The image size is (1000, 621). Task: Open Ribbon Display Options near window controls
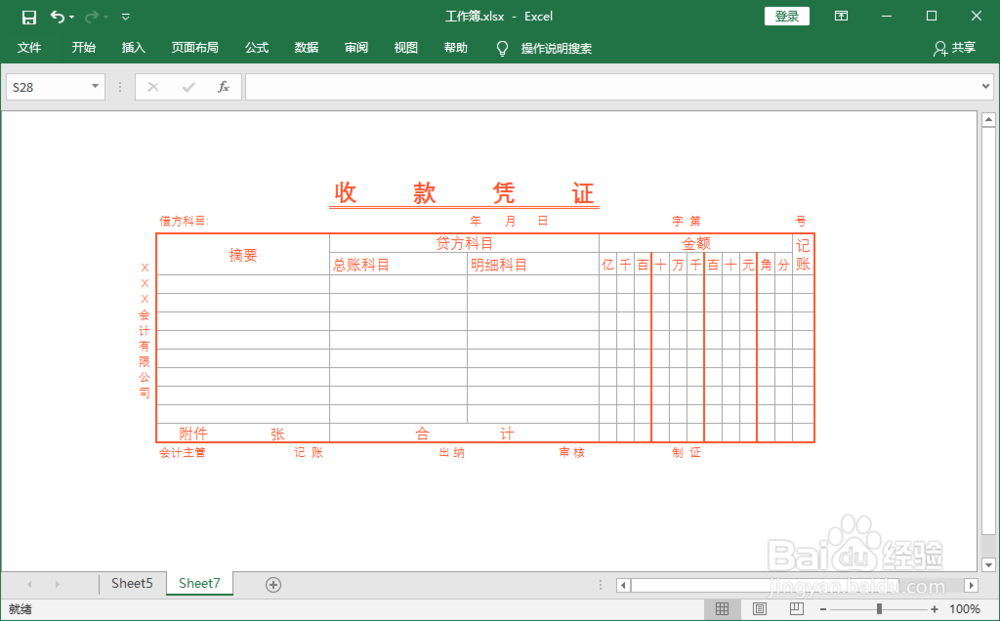point(841,16)
